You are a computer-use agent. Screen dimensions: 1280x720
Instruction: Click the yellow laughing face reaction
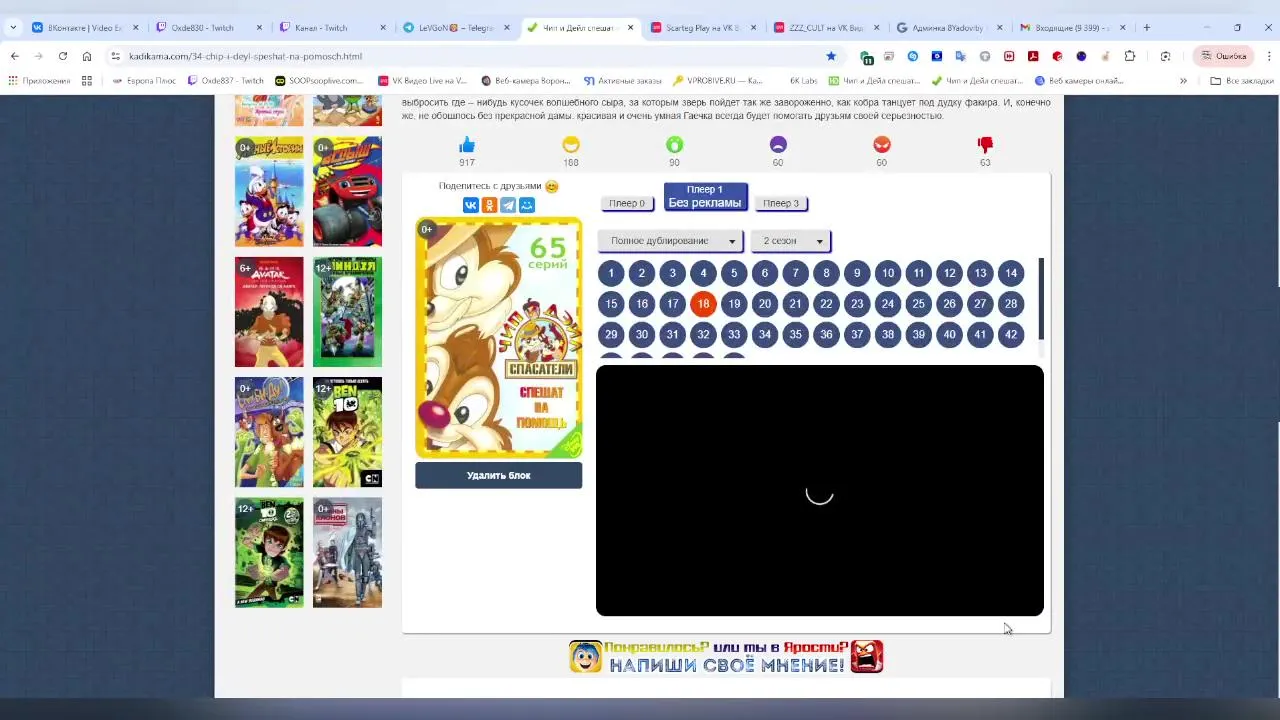(571, 145)
